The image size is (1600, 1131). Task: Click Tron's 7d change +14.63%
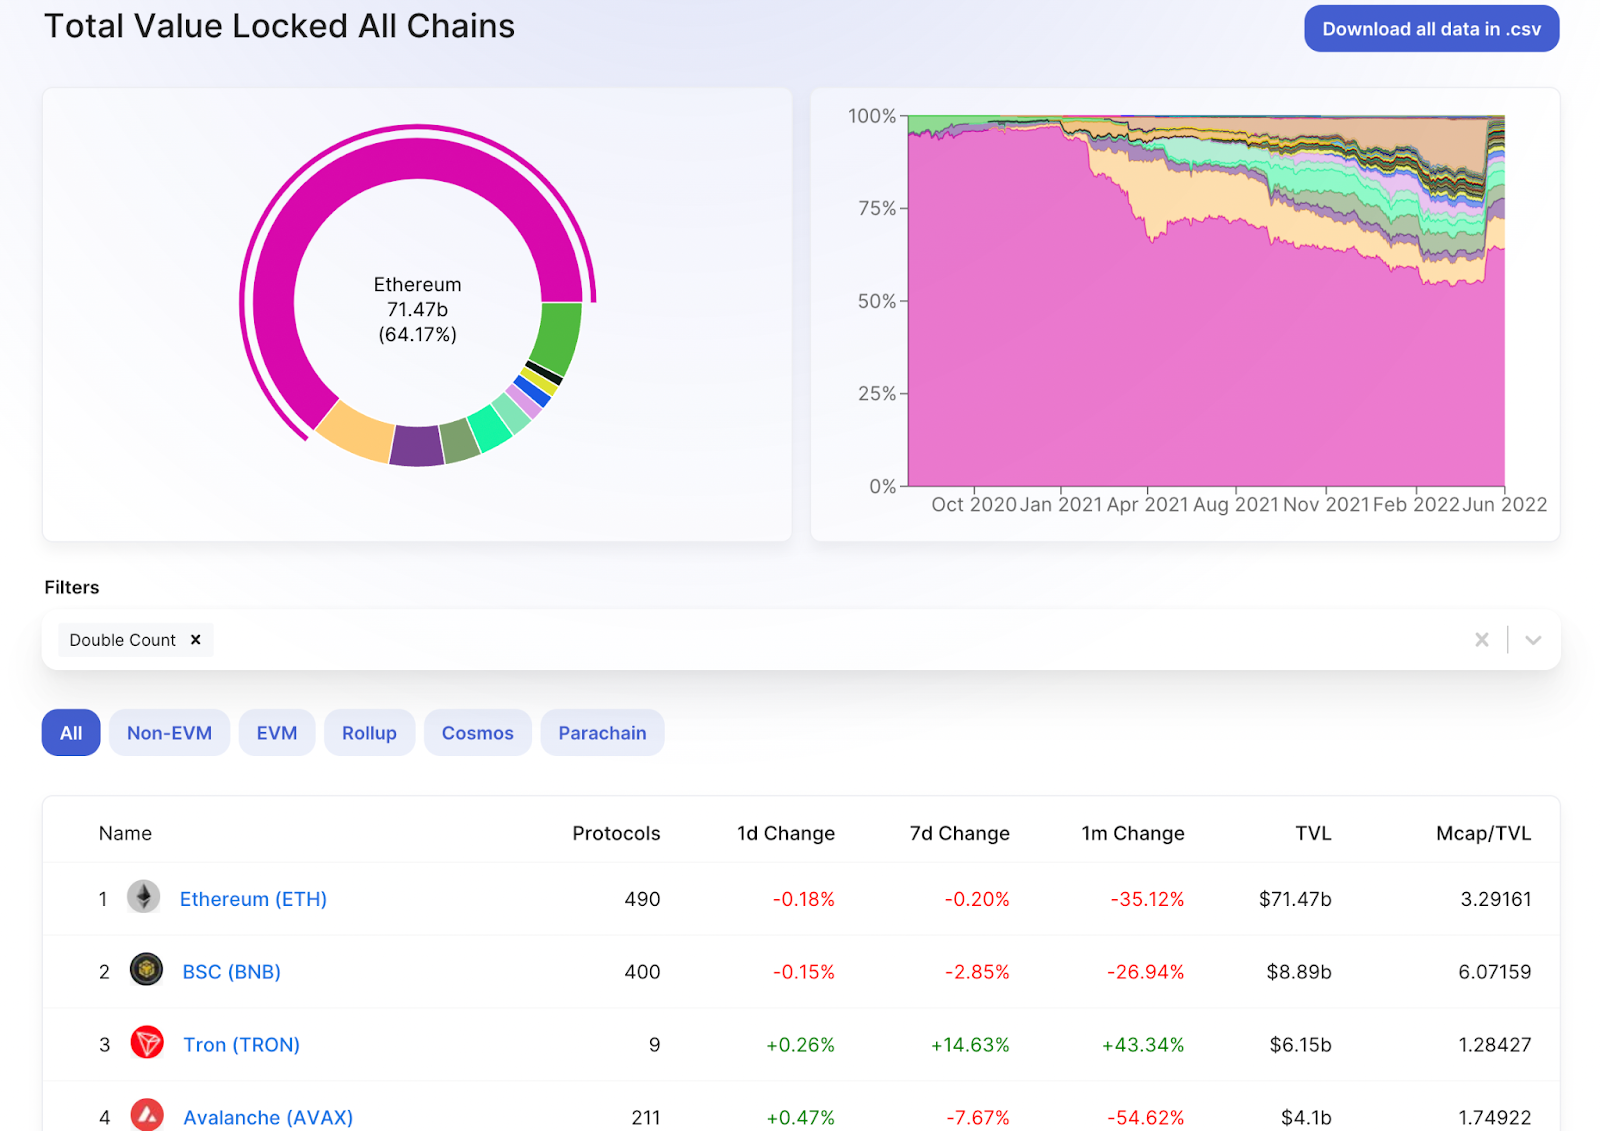[x=970, y=1045]
